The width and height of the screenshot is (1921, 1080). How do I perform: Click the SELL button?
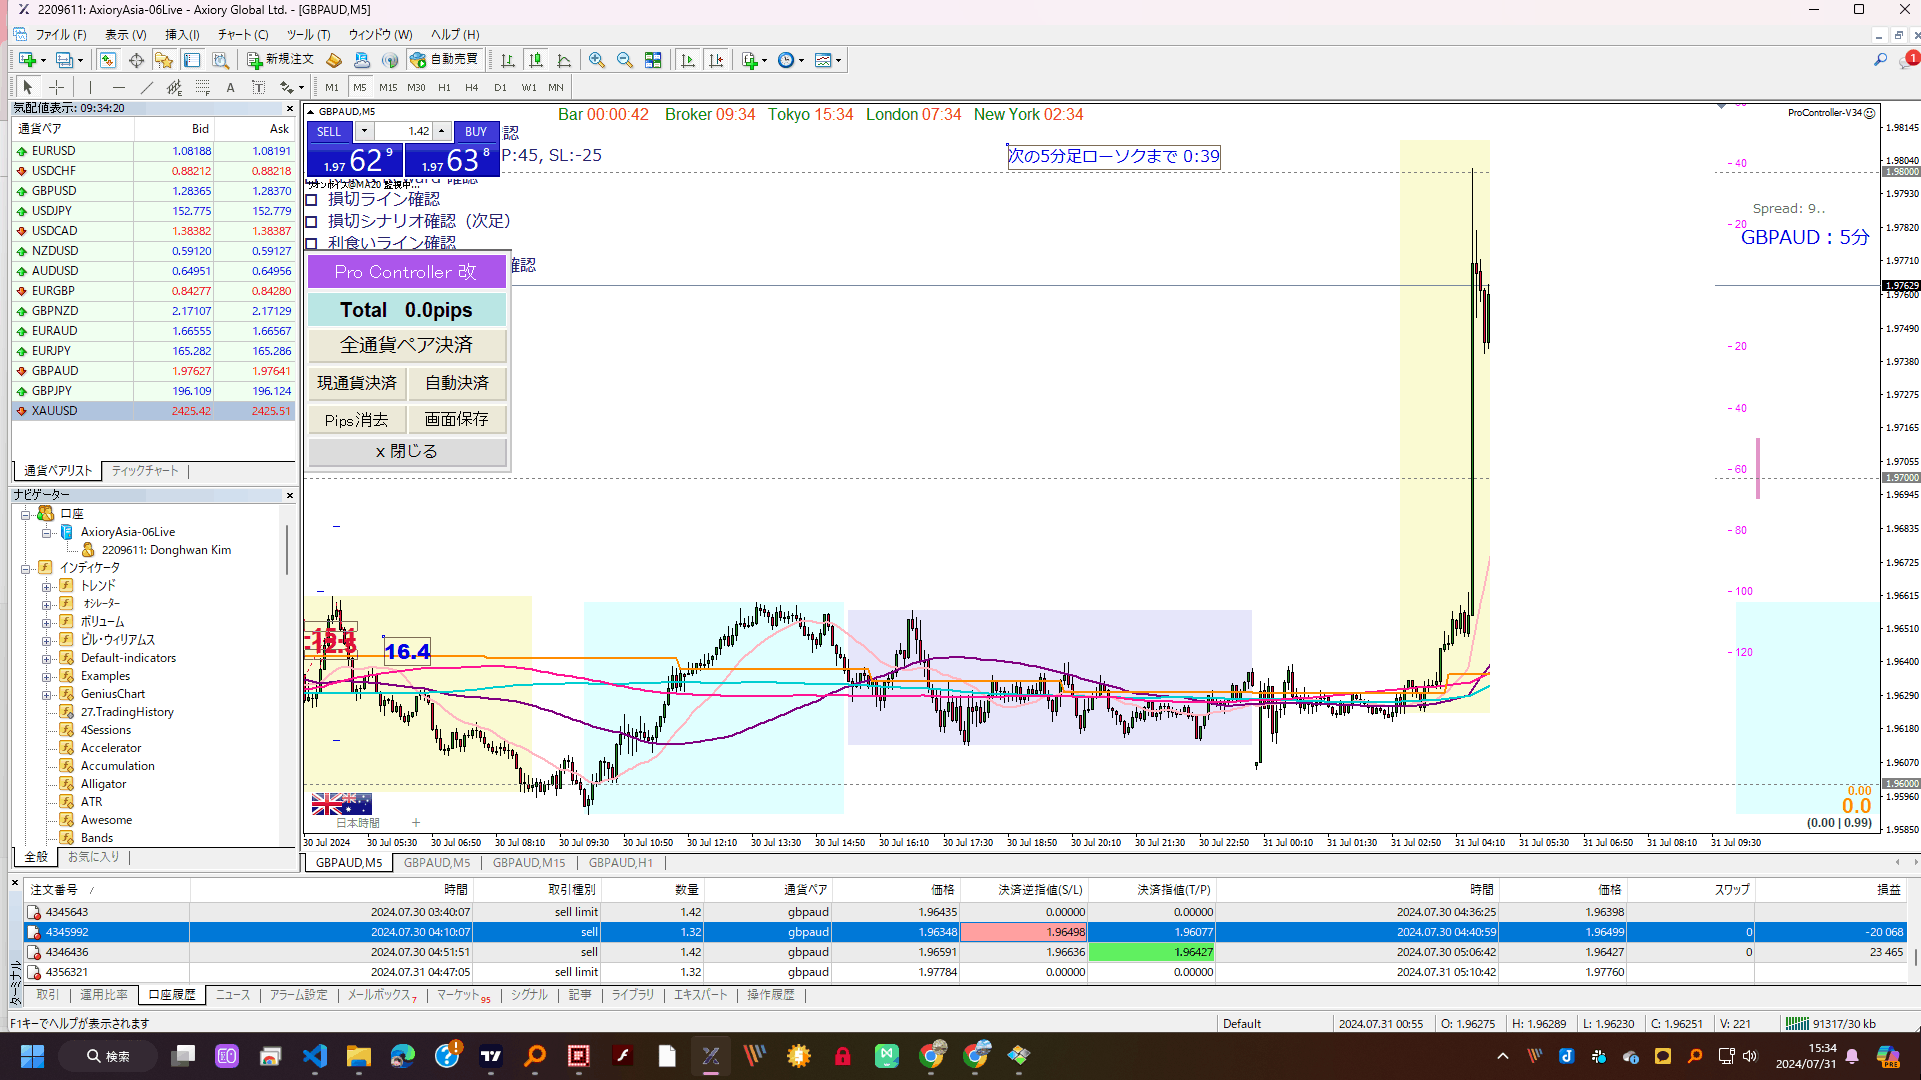(x=330, y=131)
